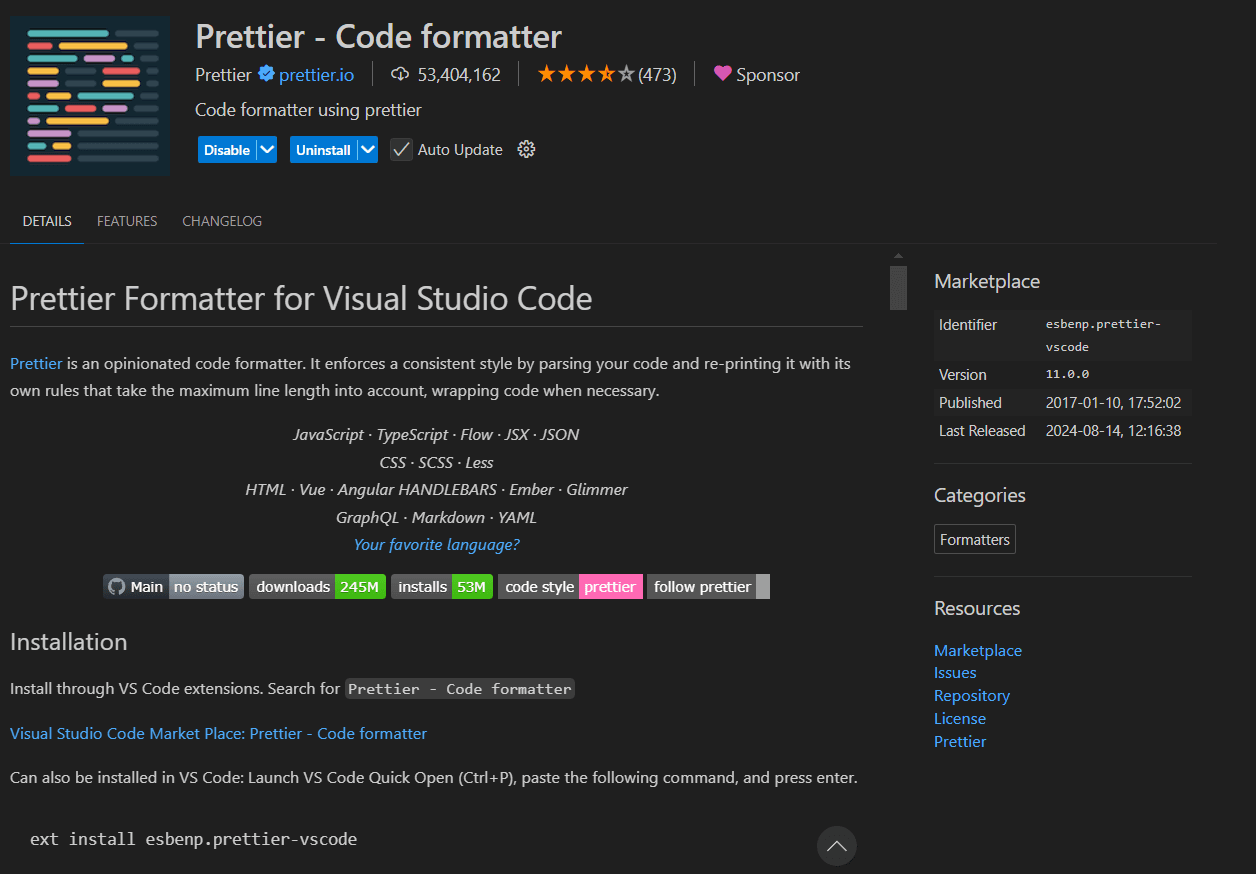Click the Installation heading
This screenshot has width=1256, height=874.
[68, 642]
